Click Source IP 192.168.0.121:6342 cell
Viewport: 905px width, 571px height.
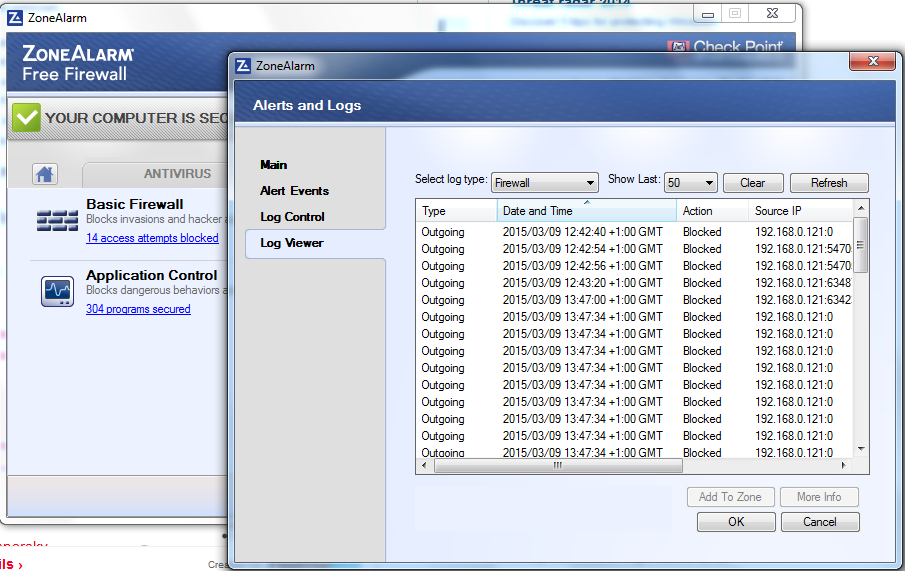click(803, 300)
